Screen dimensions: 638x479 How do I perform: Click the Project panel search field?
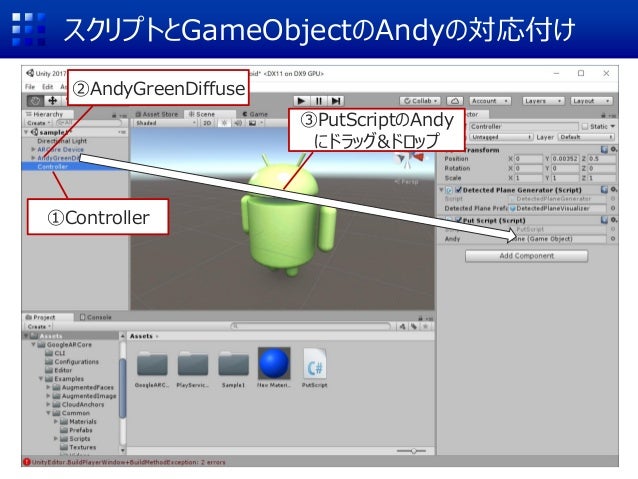(x=311, y=326)
